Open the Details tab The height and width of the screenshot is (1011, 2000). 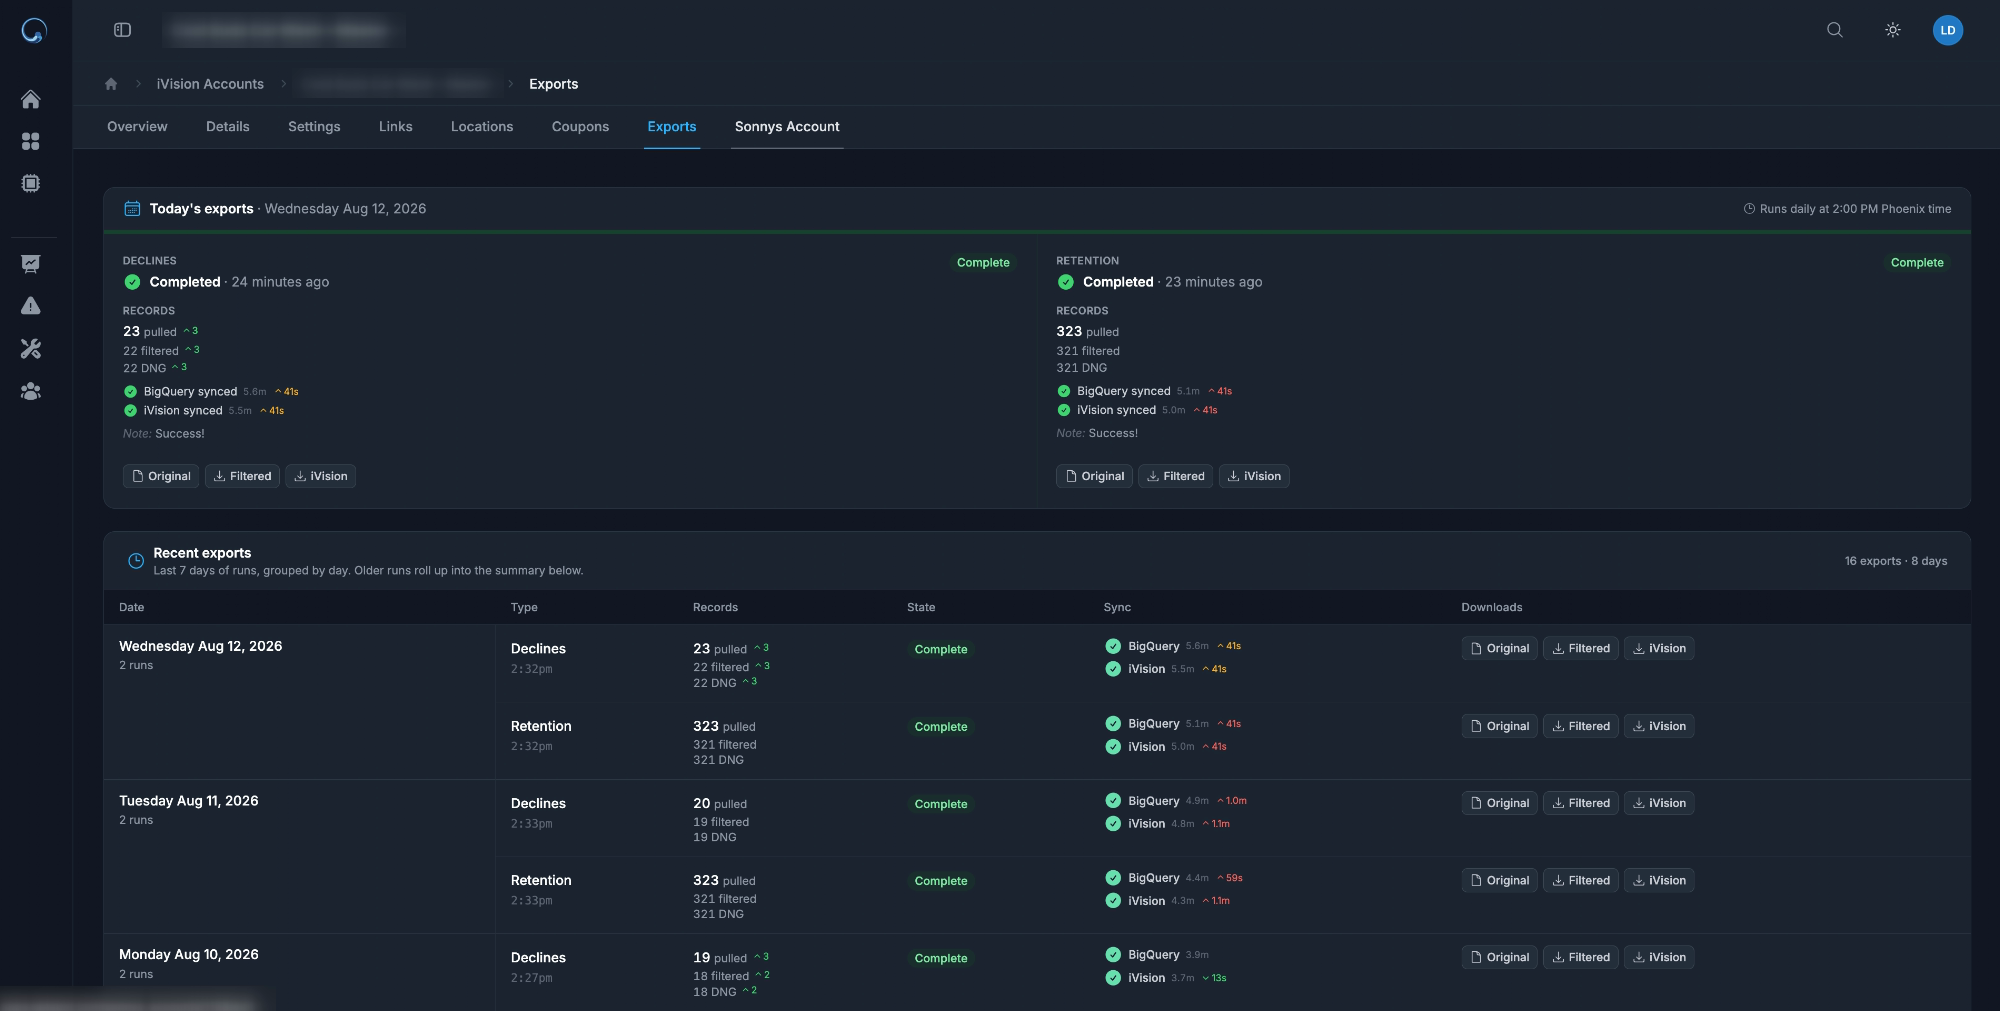[x=228, y=127]
